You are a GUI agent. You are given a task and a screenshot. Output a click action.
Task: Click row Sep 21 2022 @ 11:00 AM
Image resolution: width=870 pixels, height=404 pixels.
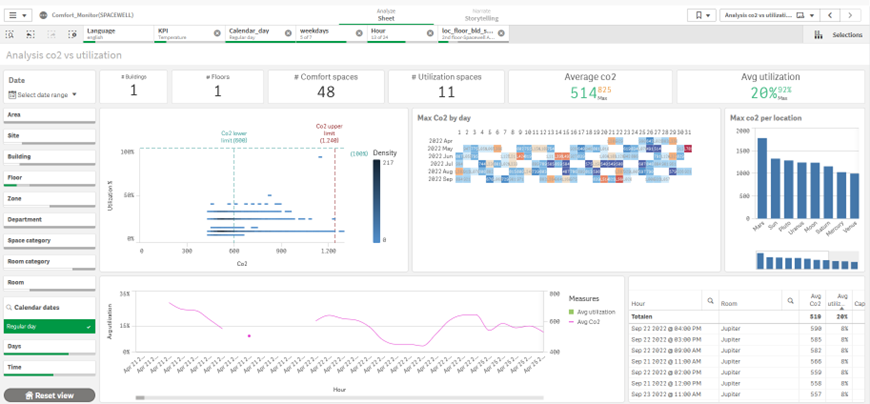[x=747, y=361]
